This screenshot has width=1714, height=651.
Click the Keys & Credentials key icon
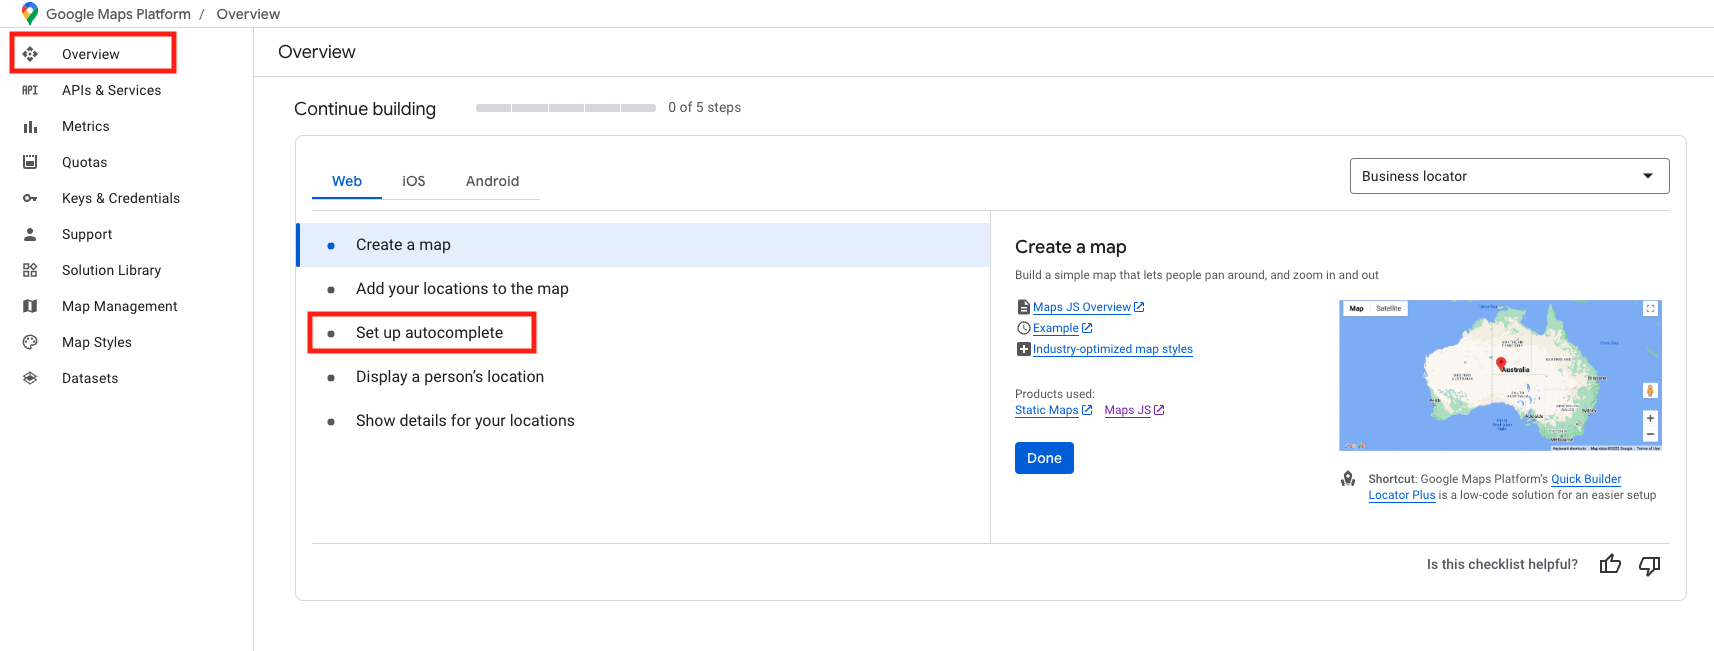tap(30, 199)
